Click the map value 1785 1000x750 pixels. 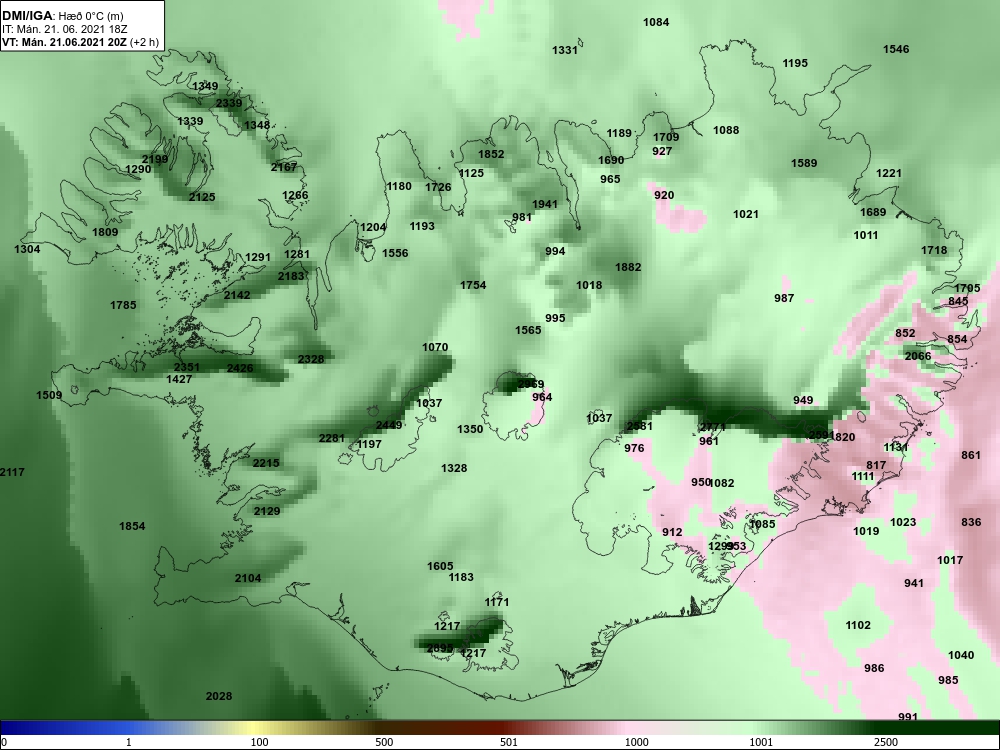click(123, 305)
